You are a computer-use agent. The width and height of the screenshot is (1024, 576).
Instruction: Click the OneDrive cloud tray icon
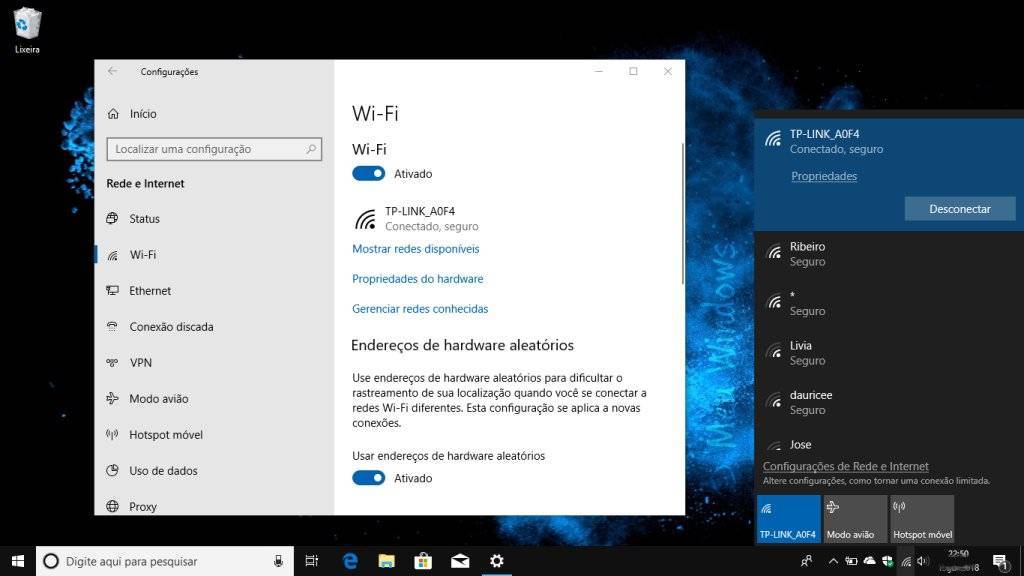tap(869, 561)
